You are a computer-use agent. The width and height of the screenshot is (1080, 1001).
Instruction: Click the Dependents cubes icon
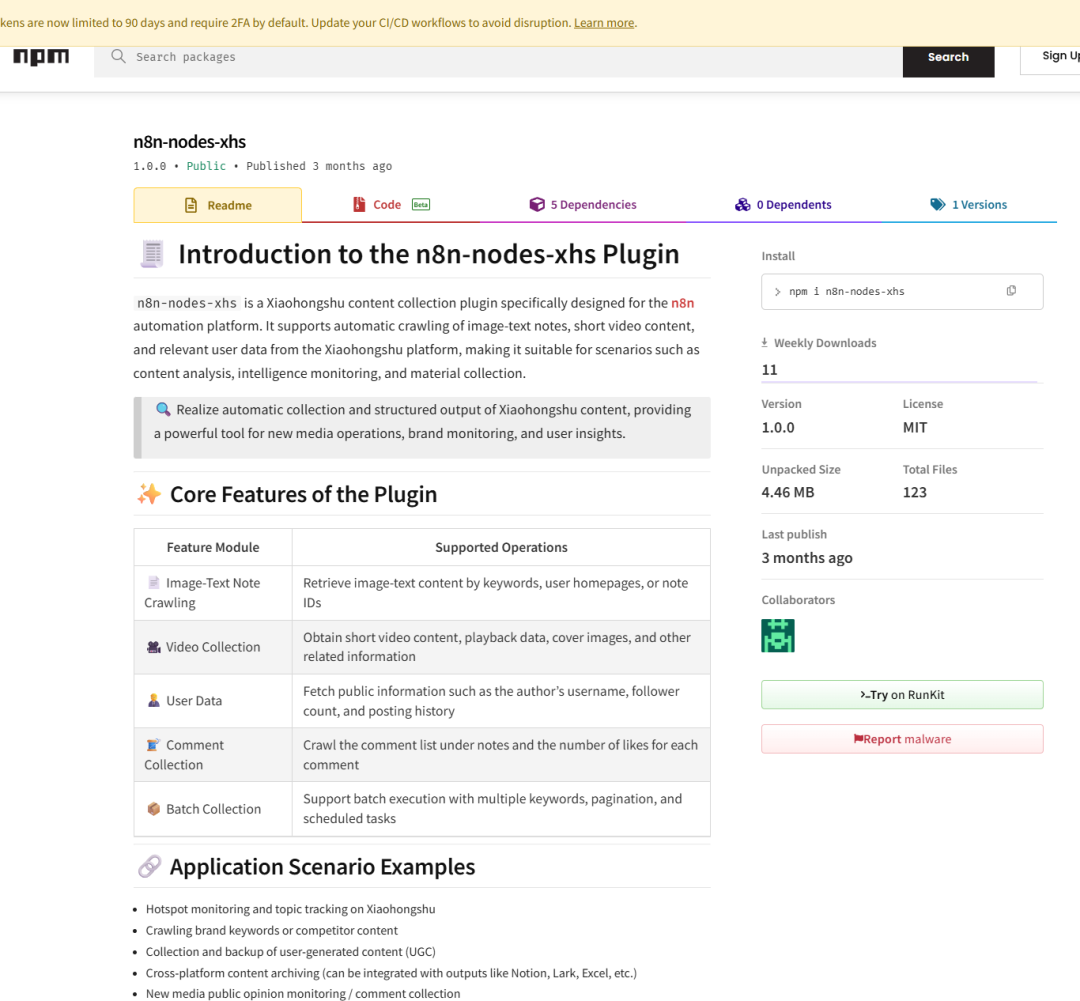[x=742, y=205]
